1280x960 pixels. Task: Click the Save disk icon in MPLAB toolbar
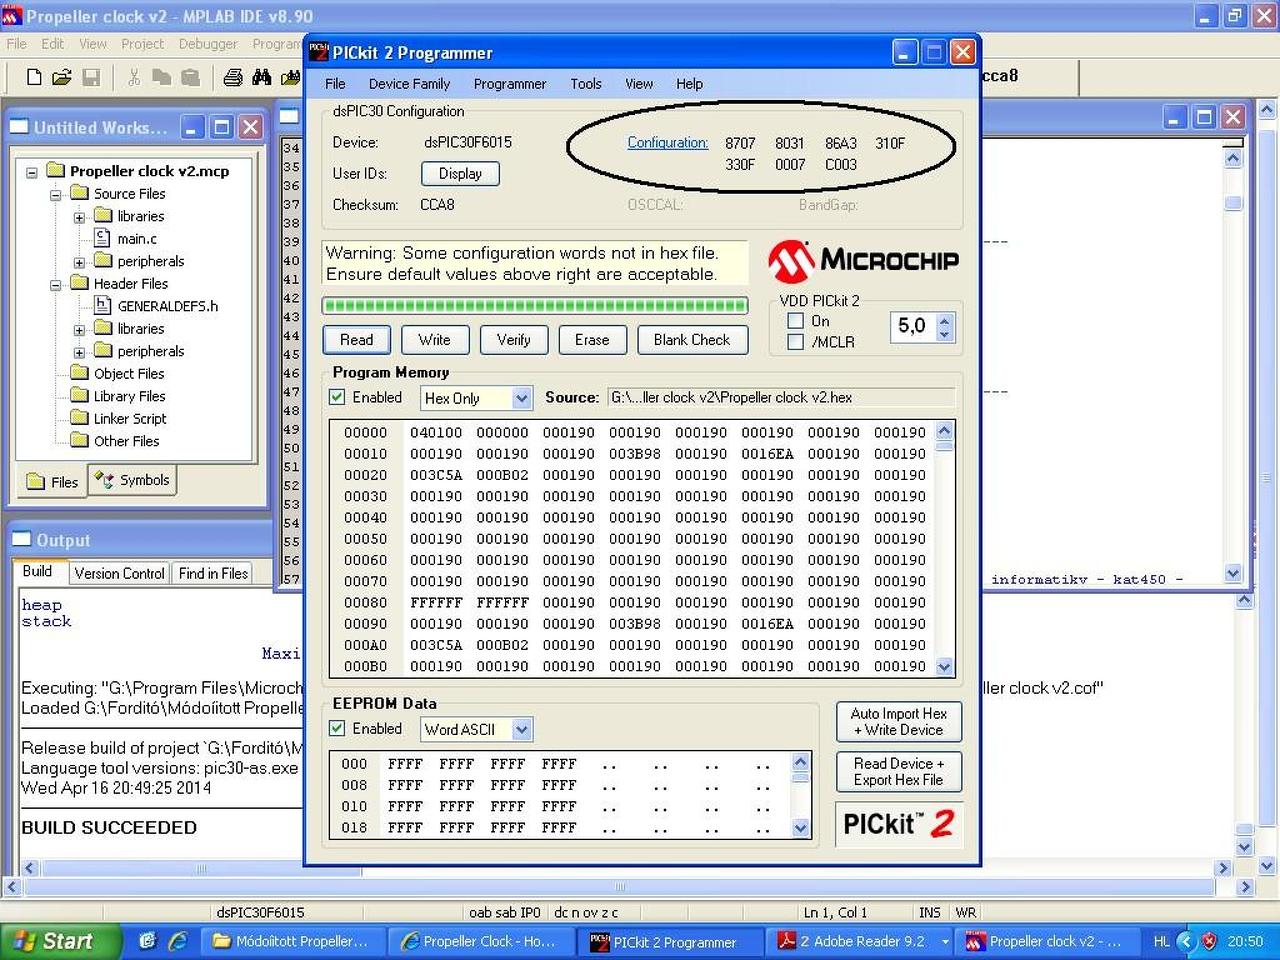click(91, 77)
